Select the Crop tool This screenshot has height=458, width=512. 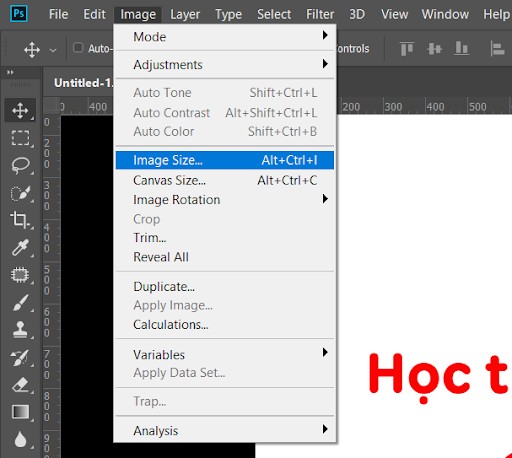click(20, 220)
